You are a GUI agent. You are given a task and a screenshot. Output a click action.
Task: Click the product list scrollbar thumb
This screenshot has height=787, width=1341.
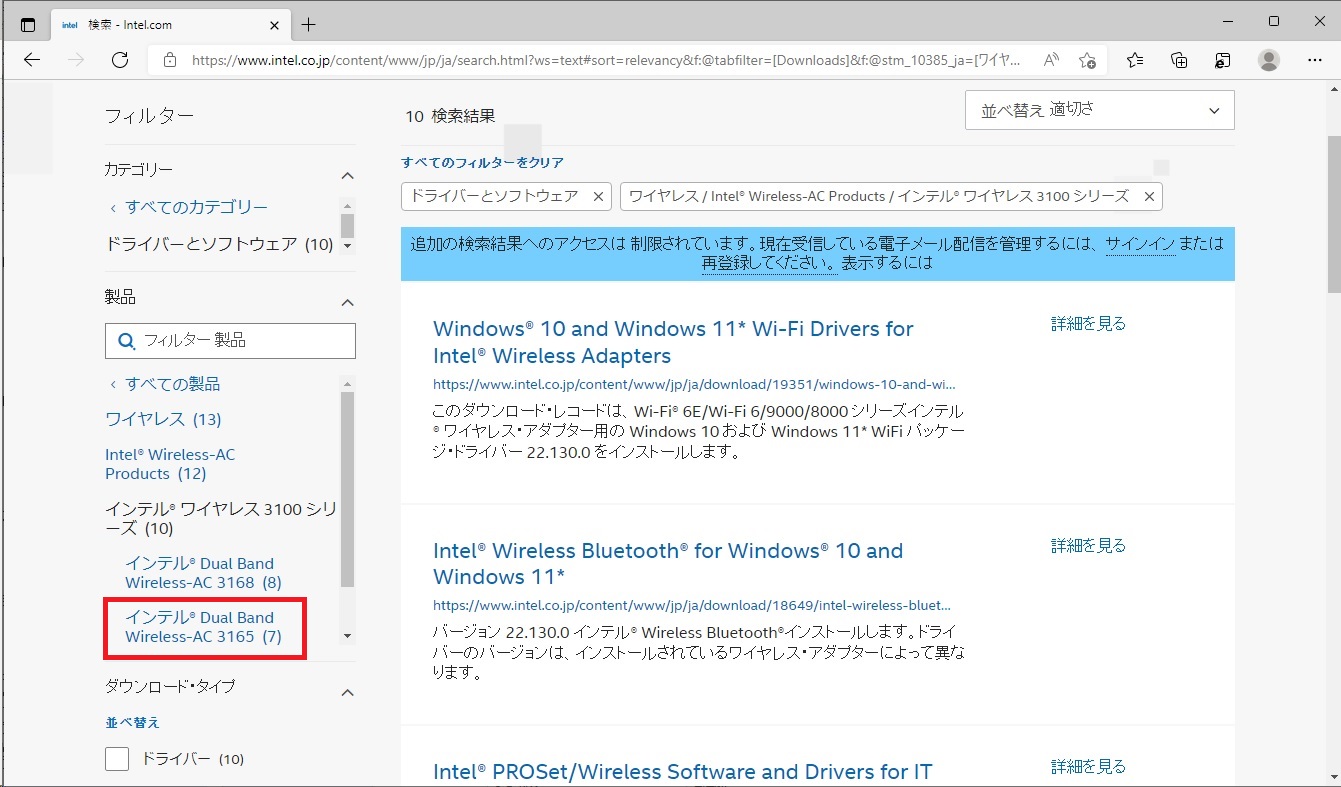click(347, 490)
